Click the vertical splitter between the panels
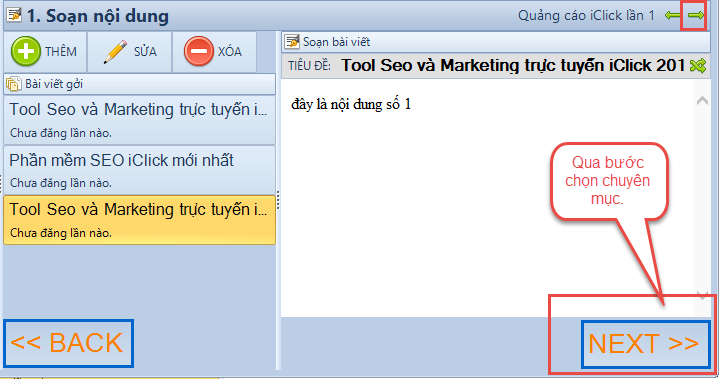This screenshot has width=720, height=379. tap(278, 200)
